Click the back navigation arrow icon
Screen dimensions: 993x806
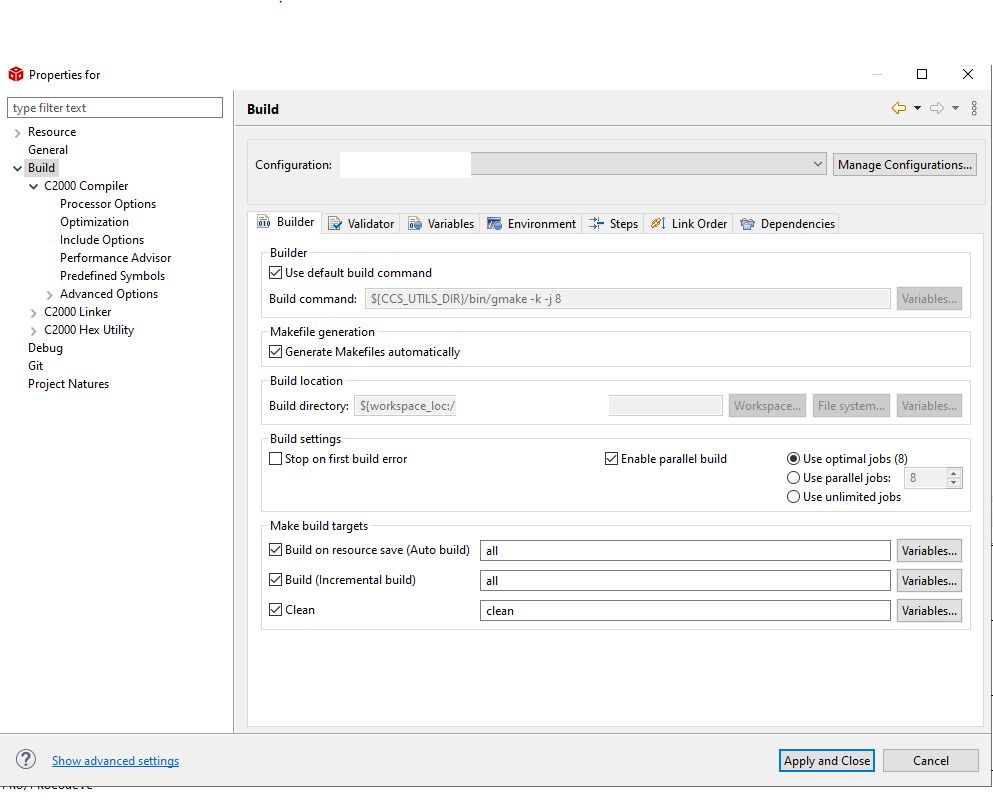click(899, 108)
